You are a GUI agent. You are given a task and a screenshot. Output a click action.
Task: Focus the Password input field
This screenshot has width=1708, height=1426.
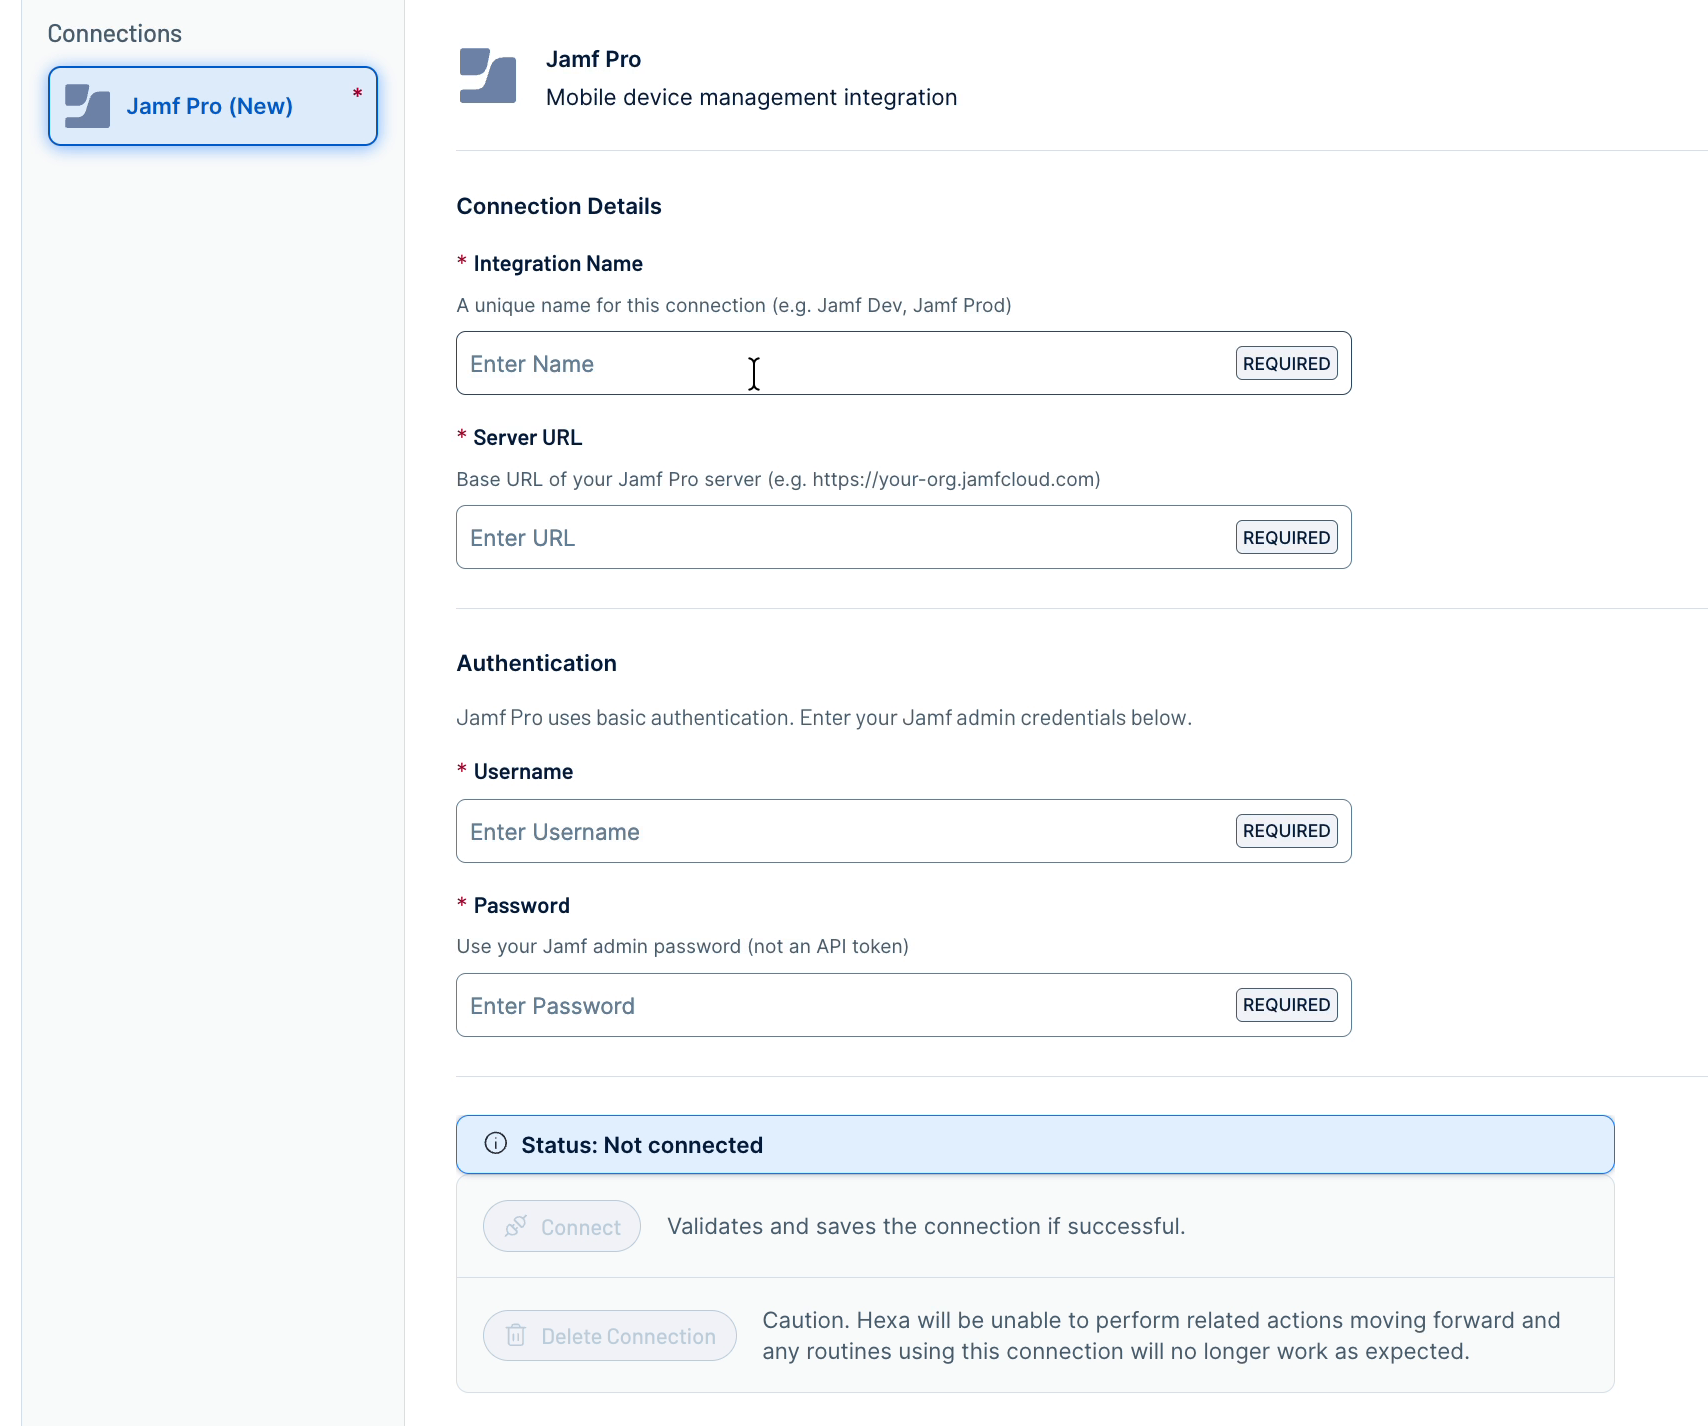click(x=904, y=1005)
